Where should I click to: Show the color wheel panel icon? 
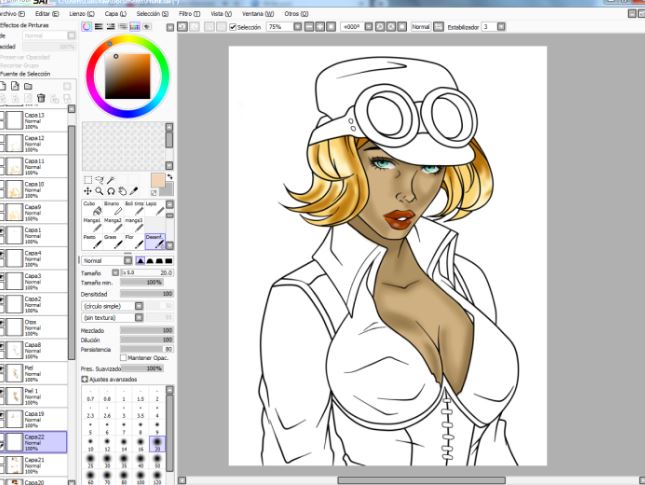coord(87,27)
